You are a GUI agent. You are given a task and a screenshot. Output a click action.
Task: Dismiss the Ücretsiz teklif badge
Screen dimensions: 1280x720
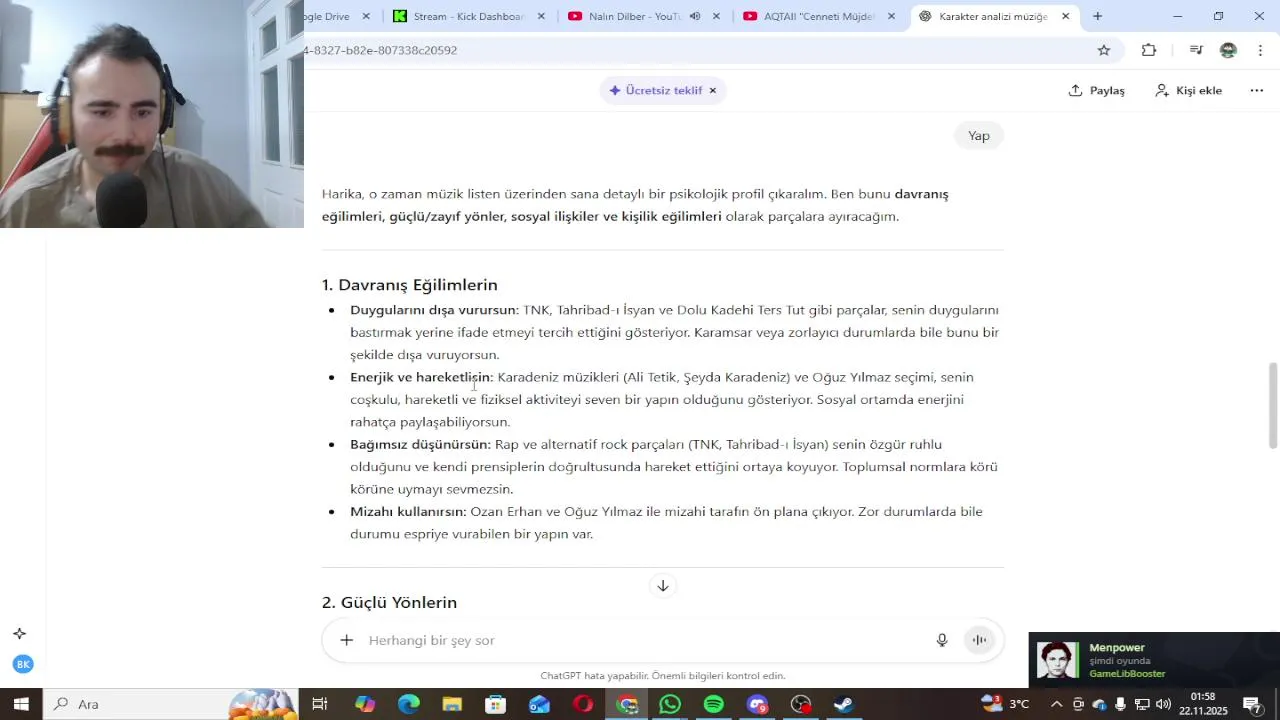tap(713, 90)
